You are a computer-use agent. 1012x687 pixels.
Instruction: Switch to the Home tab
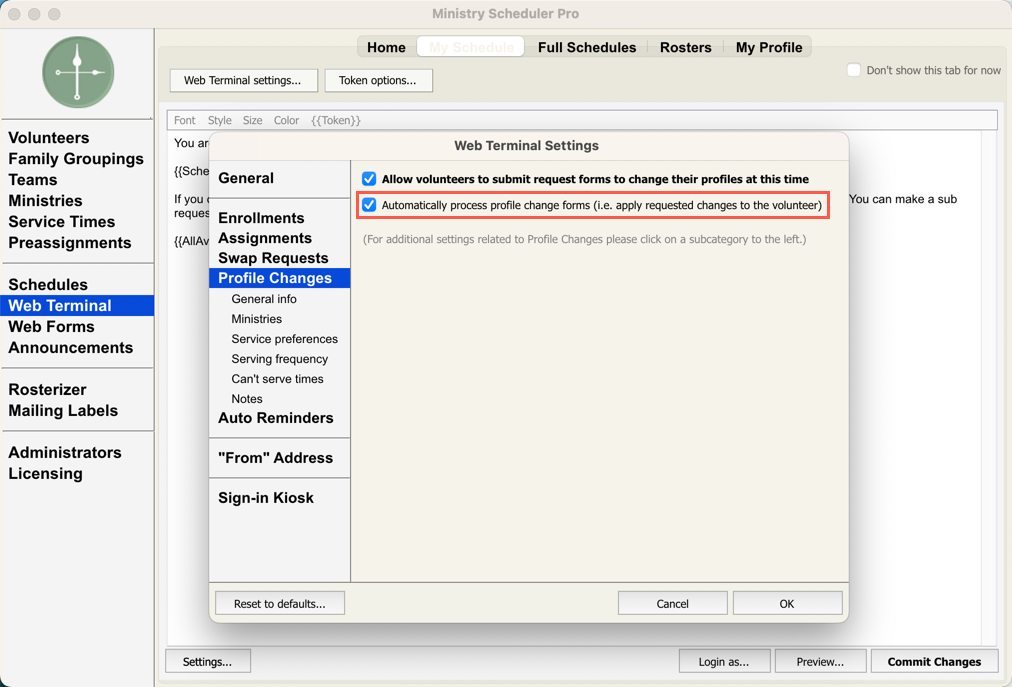click(x=387, y=47)
